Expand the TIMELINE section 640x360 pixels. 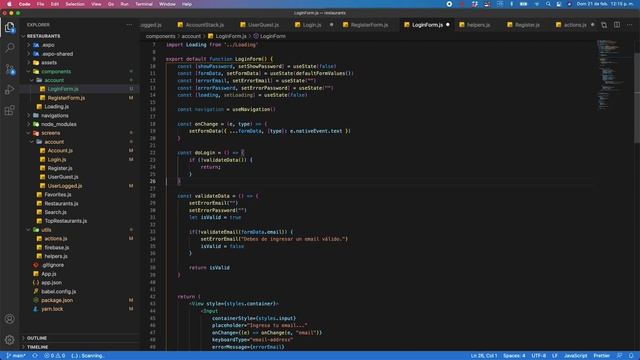coord(37,347)
